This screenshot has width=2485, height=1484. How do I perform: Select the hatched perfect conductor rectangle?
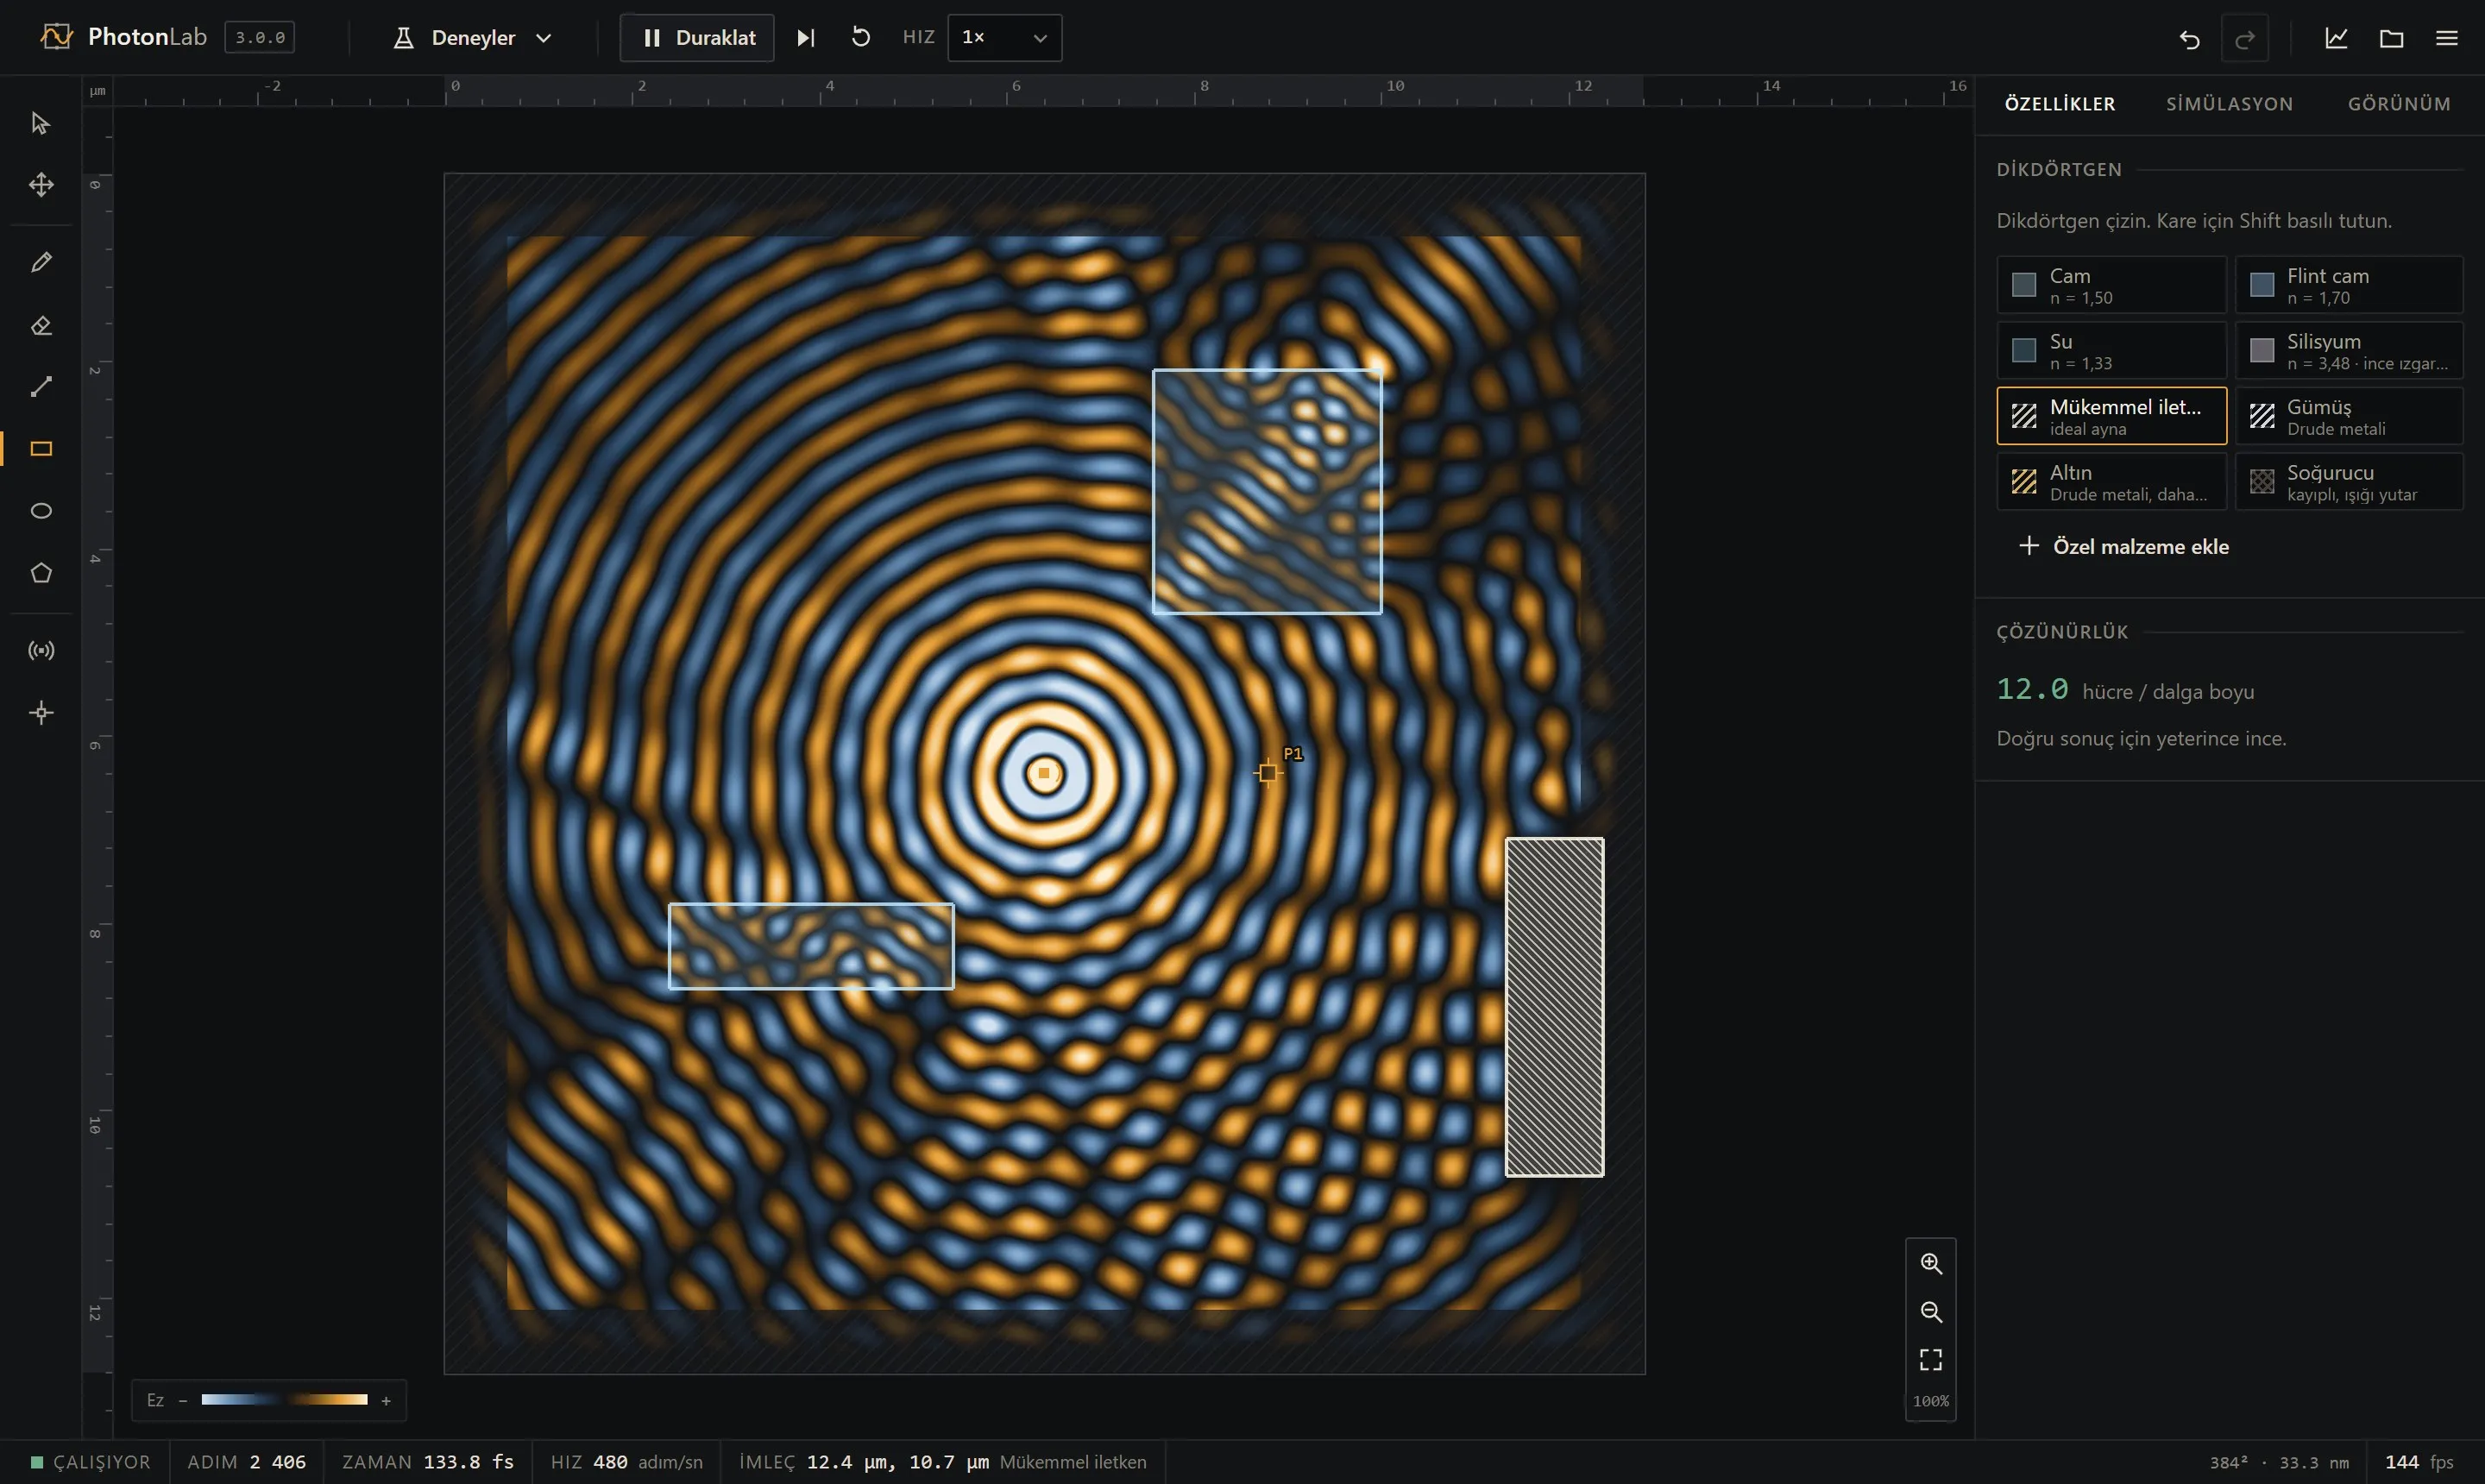point(1555,1007)
